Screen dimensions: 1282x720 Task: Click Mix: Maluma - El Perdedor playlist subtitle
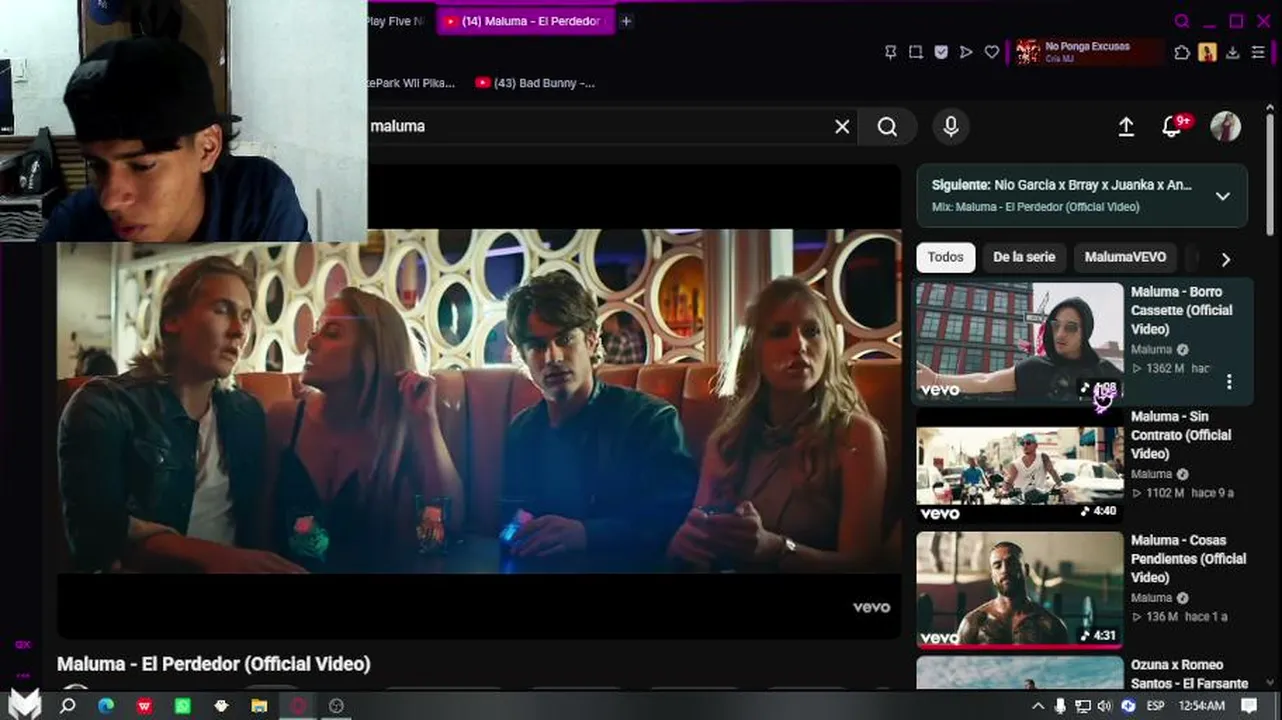[1035, 207]
